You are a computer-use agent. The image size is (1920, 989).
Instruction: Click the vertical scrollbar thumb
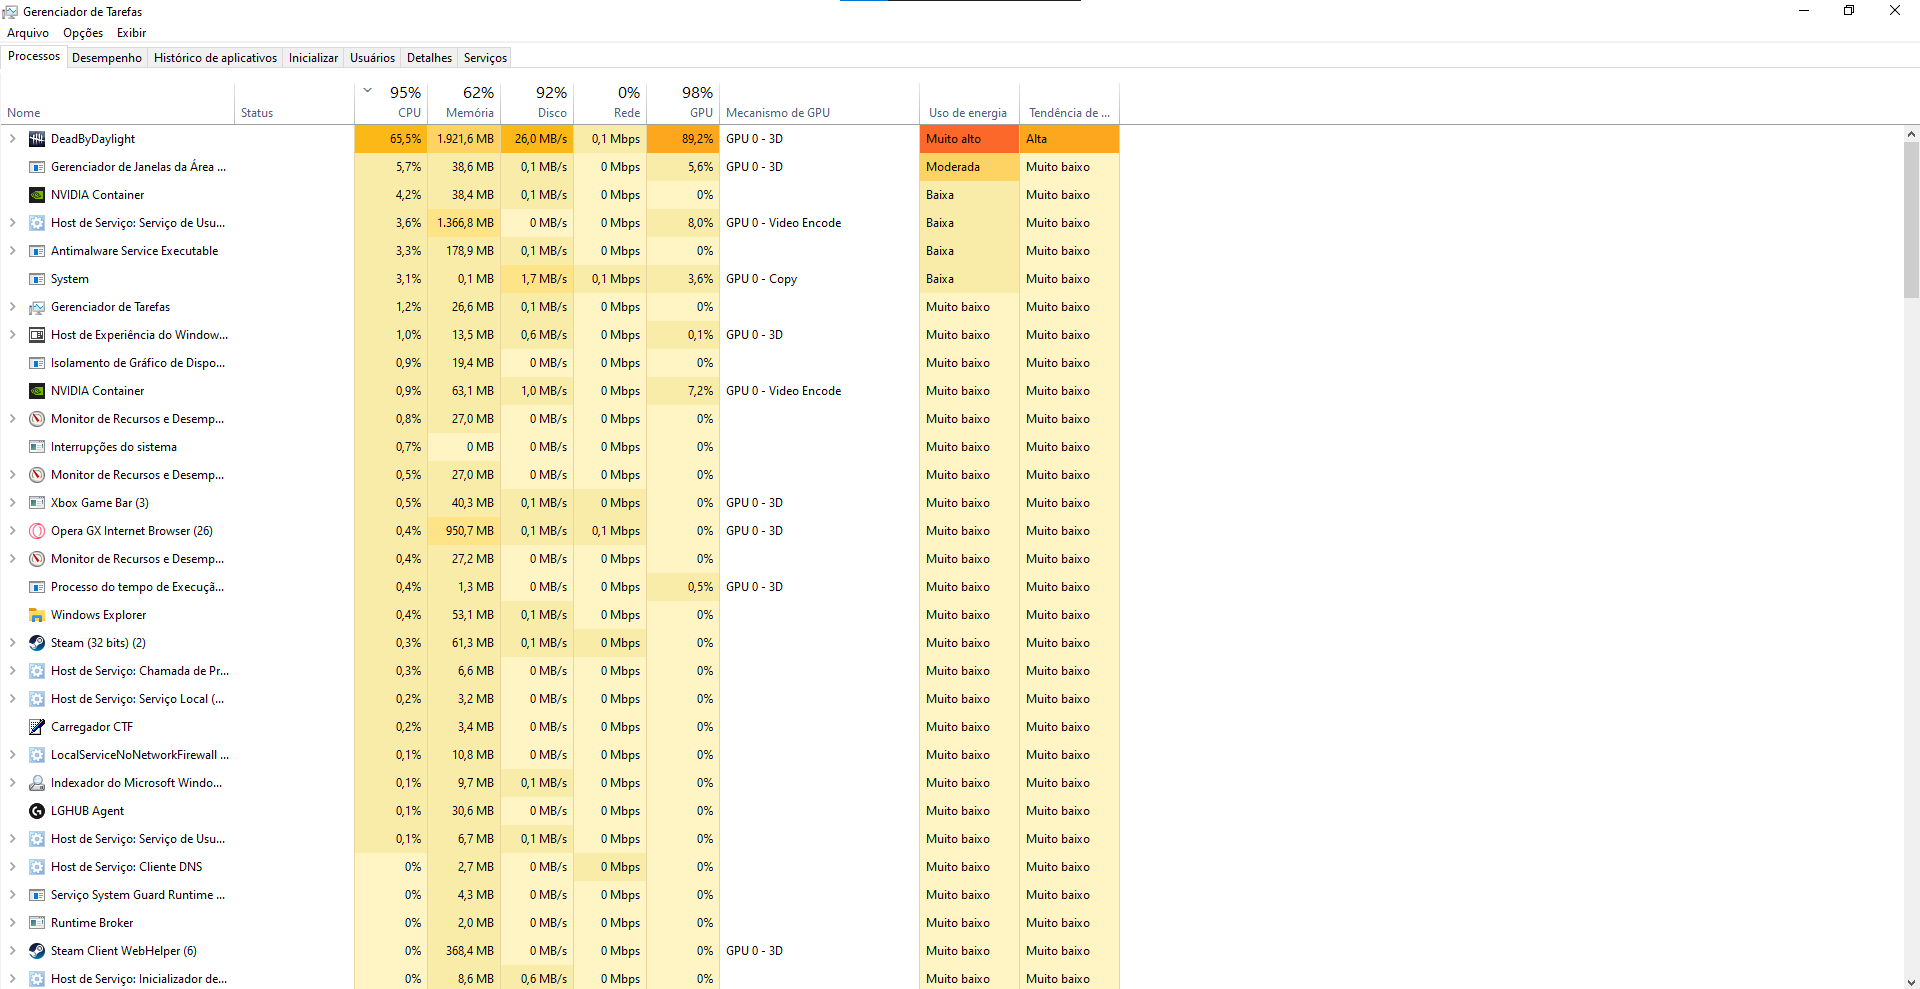click(x=1911, y=219)
